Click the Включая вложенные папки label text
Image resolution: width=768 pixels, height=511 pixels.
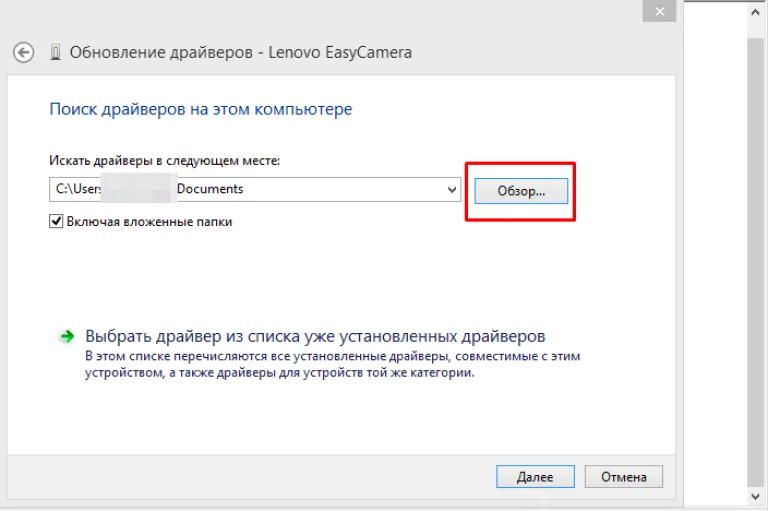pos(149,222)
